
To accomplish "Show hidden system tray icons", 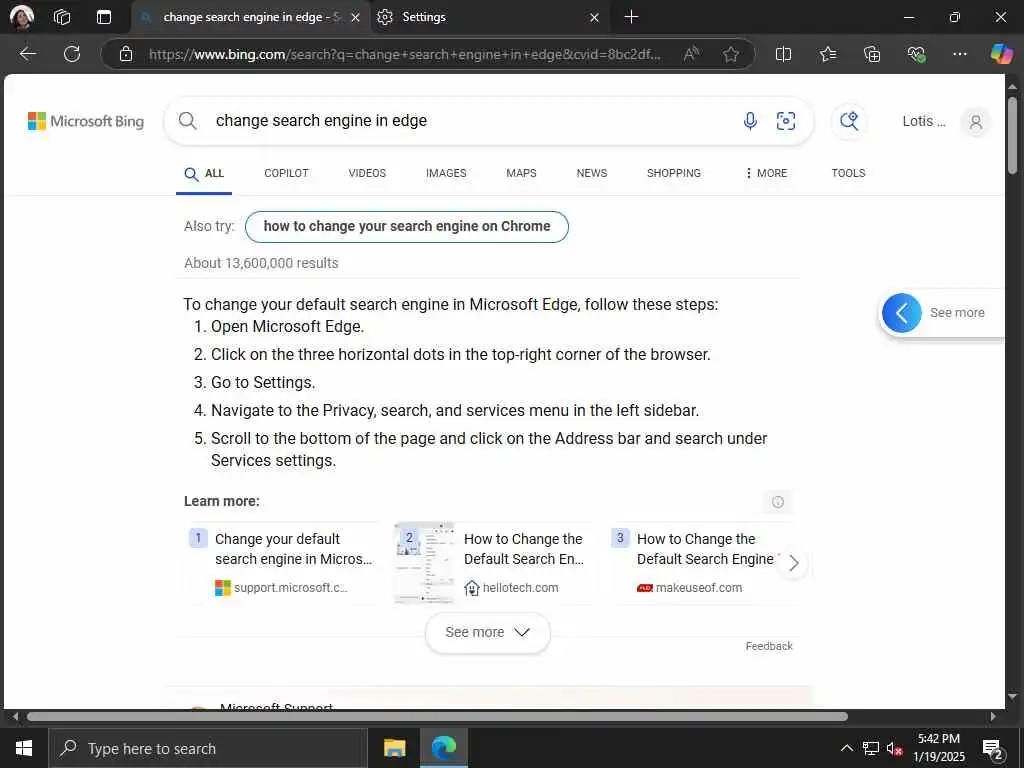I will (846, 748).
